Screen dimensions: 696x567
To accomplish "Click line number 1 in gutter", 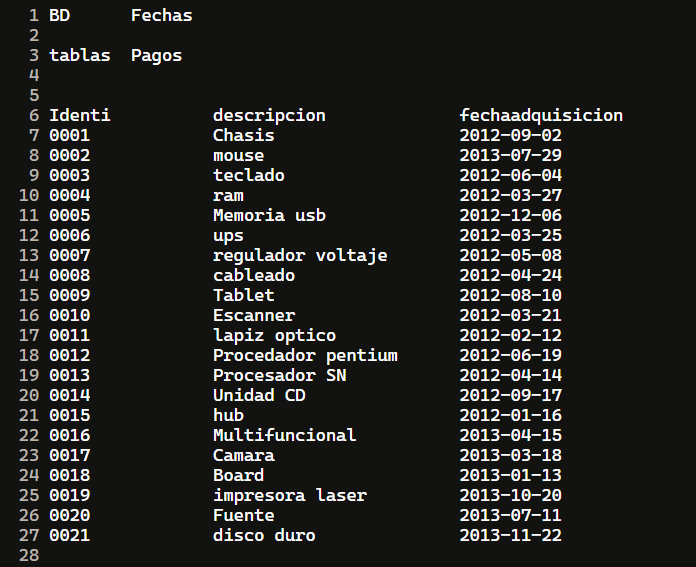I will (34, 16).
